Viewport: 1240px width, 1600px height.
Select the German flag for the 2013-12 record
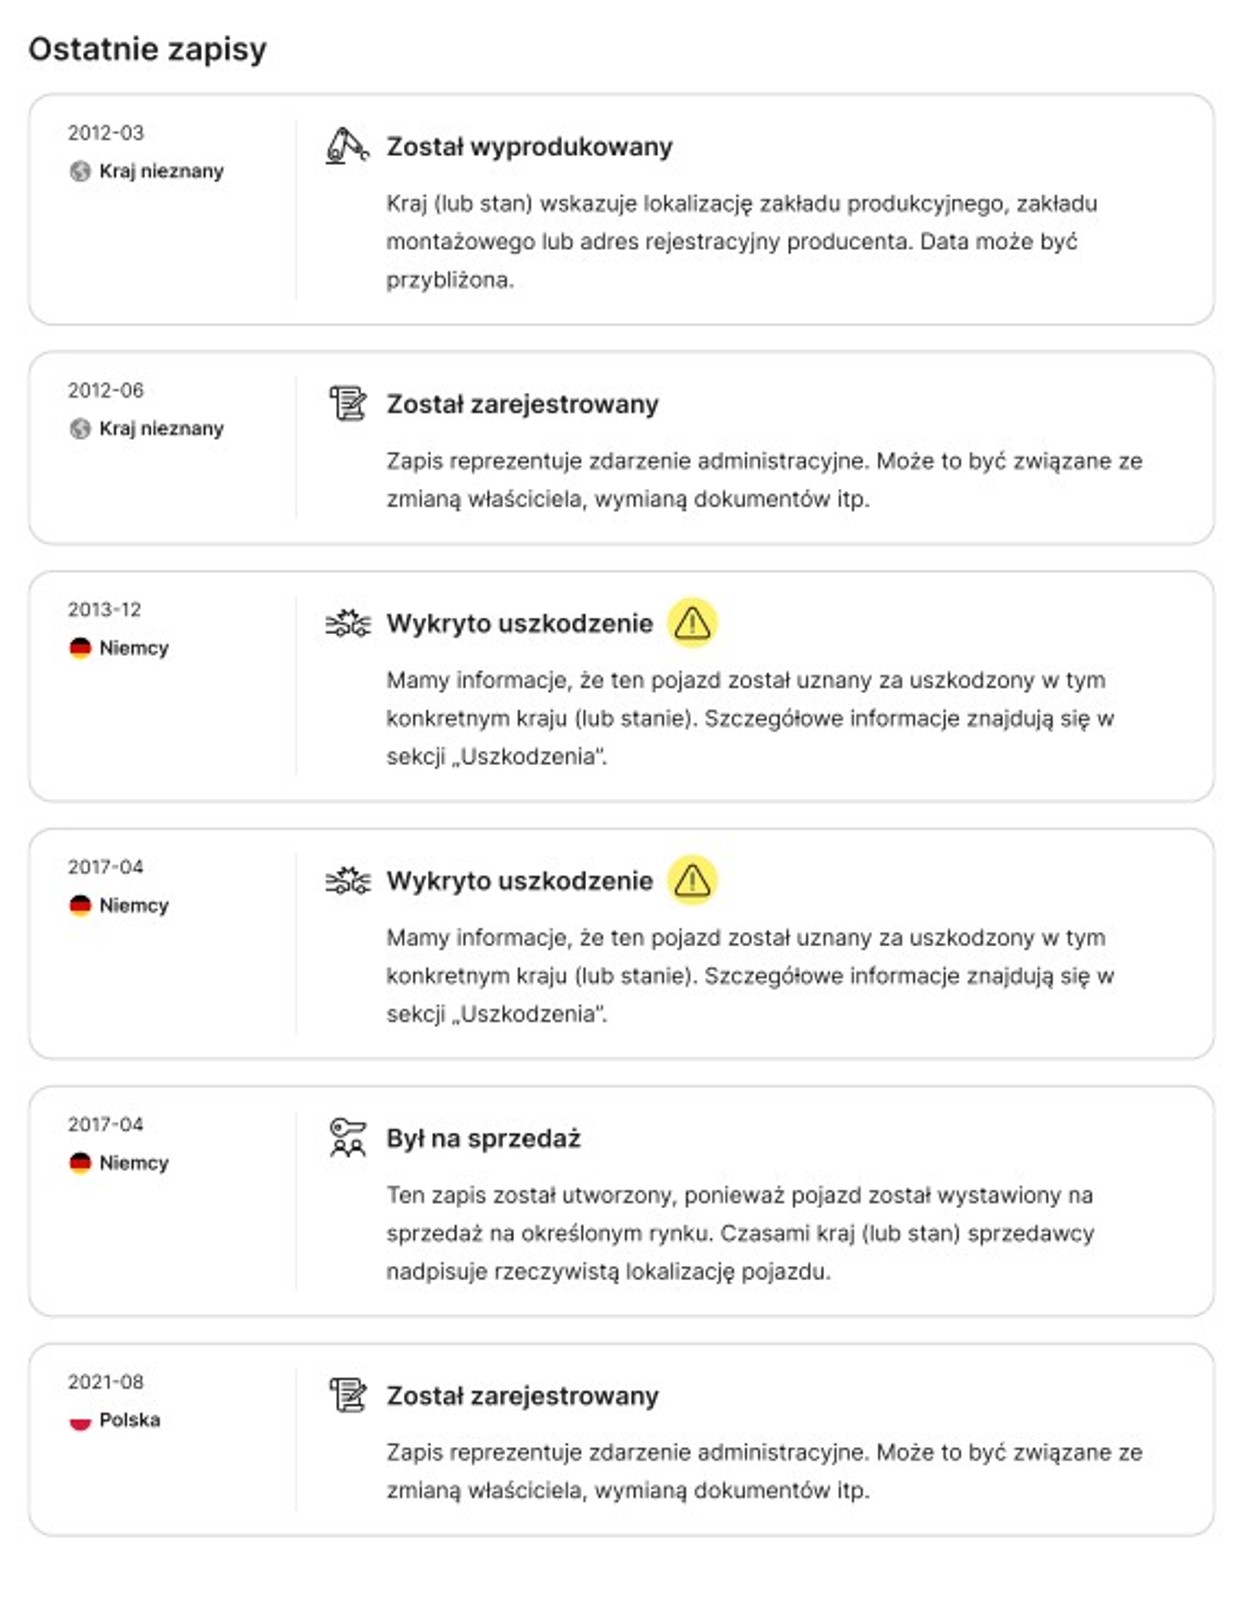78,647
